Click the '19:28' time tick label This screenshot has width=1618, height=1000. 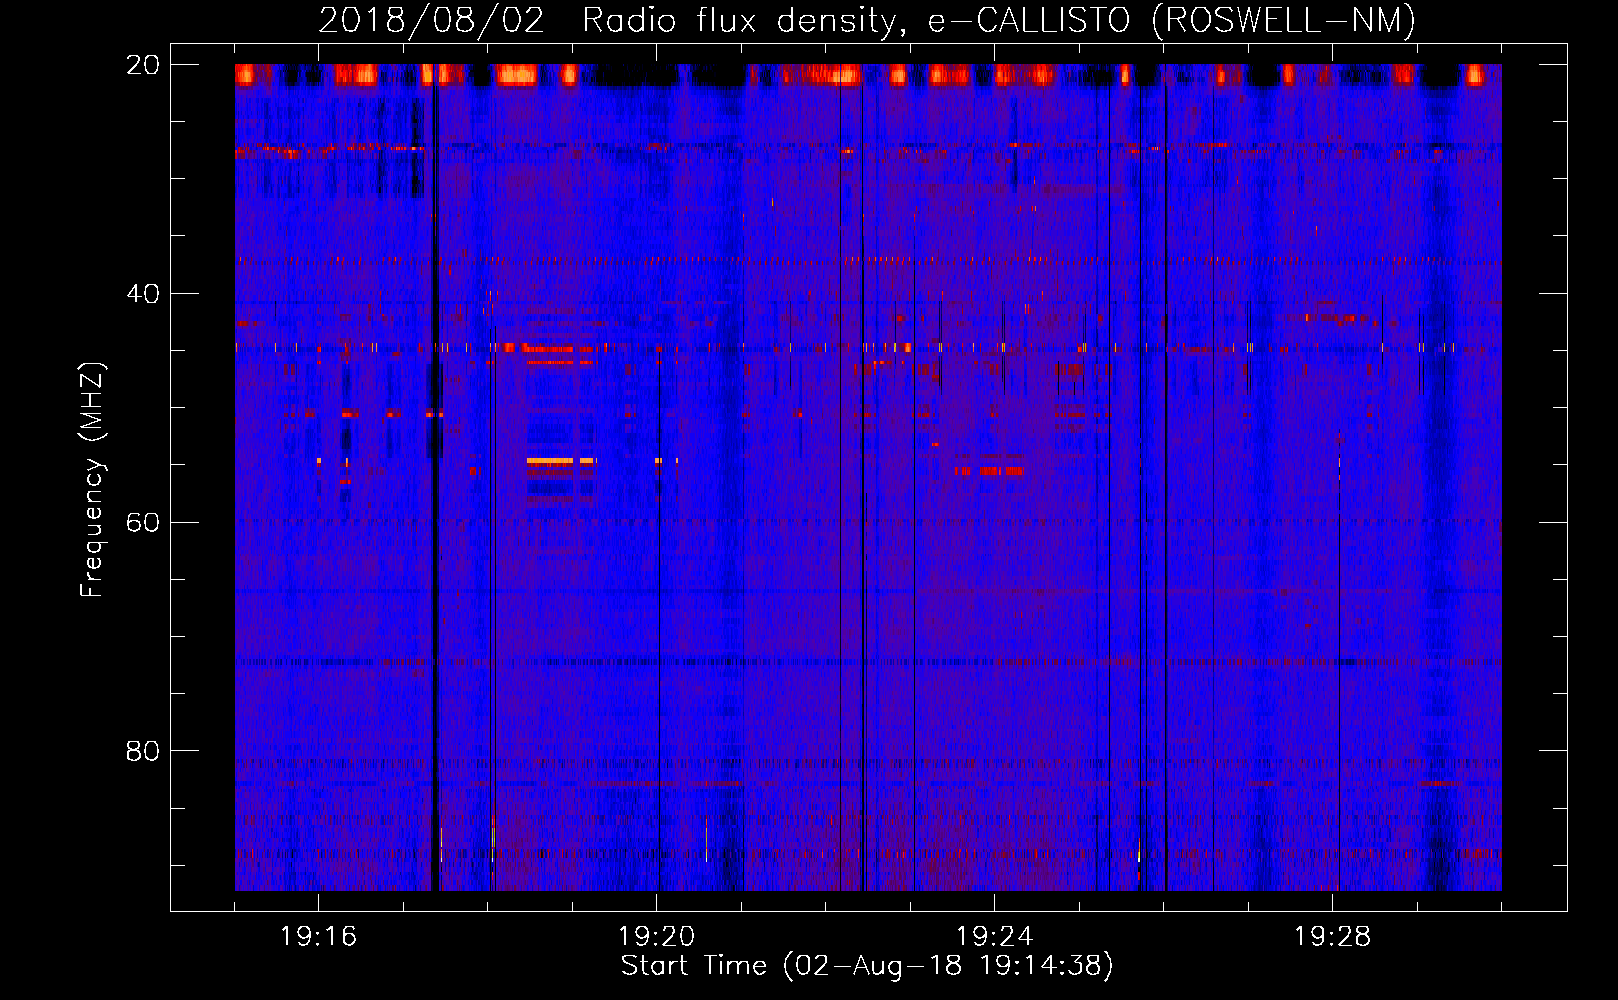1332,937
